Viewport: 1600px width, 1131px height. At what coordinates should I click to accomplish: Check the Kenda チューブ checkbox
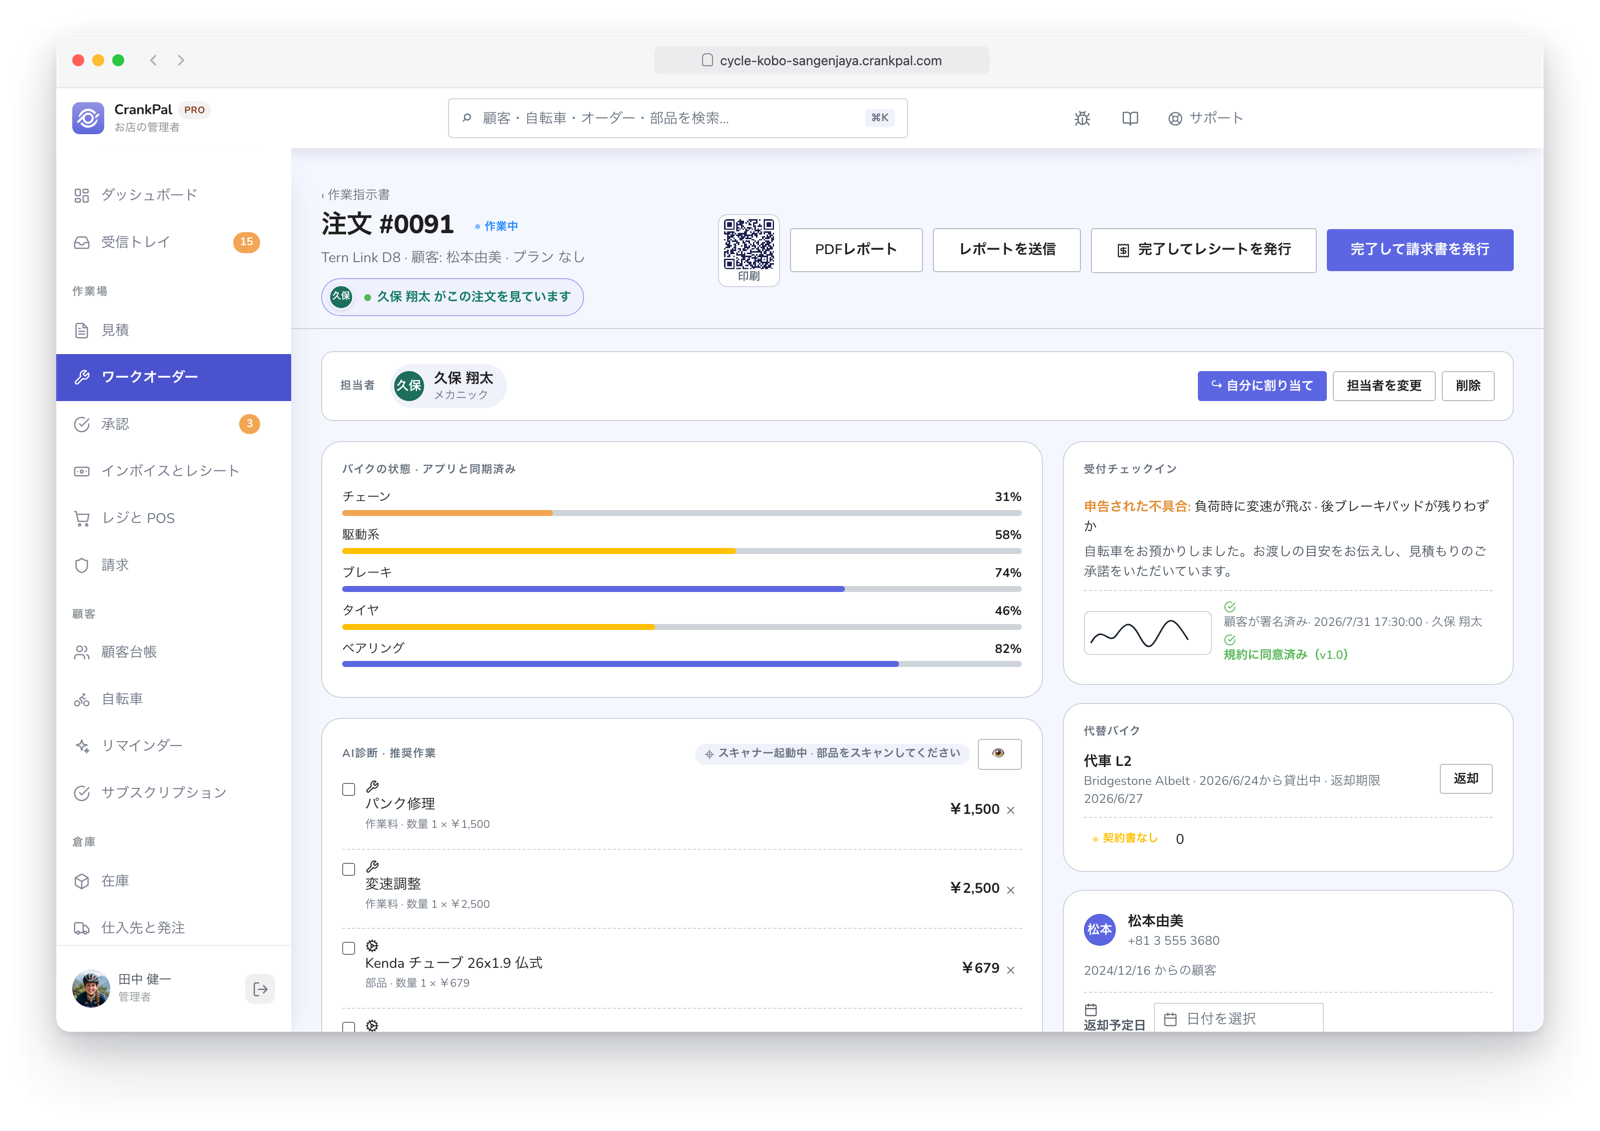[x=348, y=948]
